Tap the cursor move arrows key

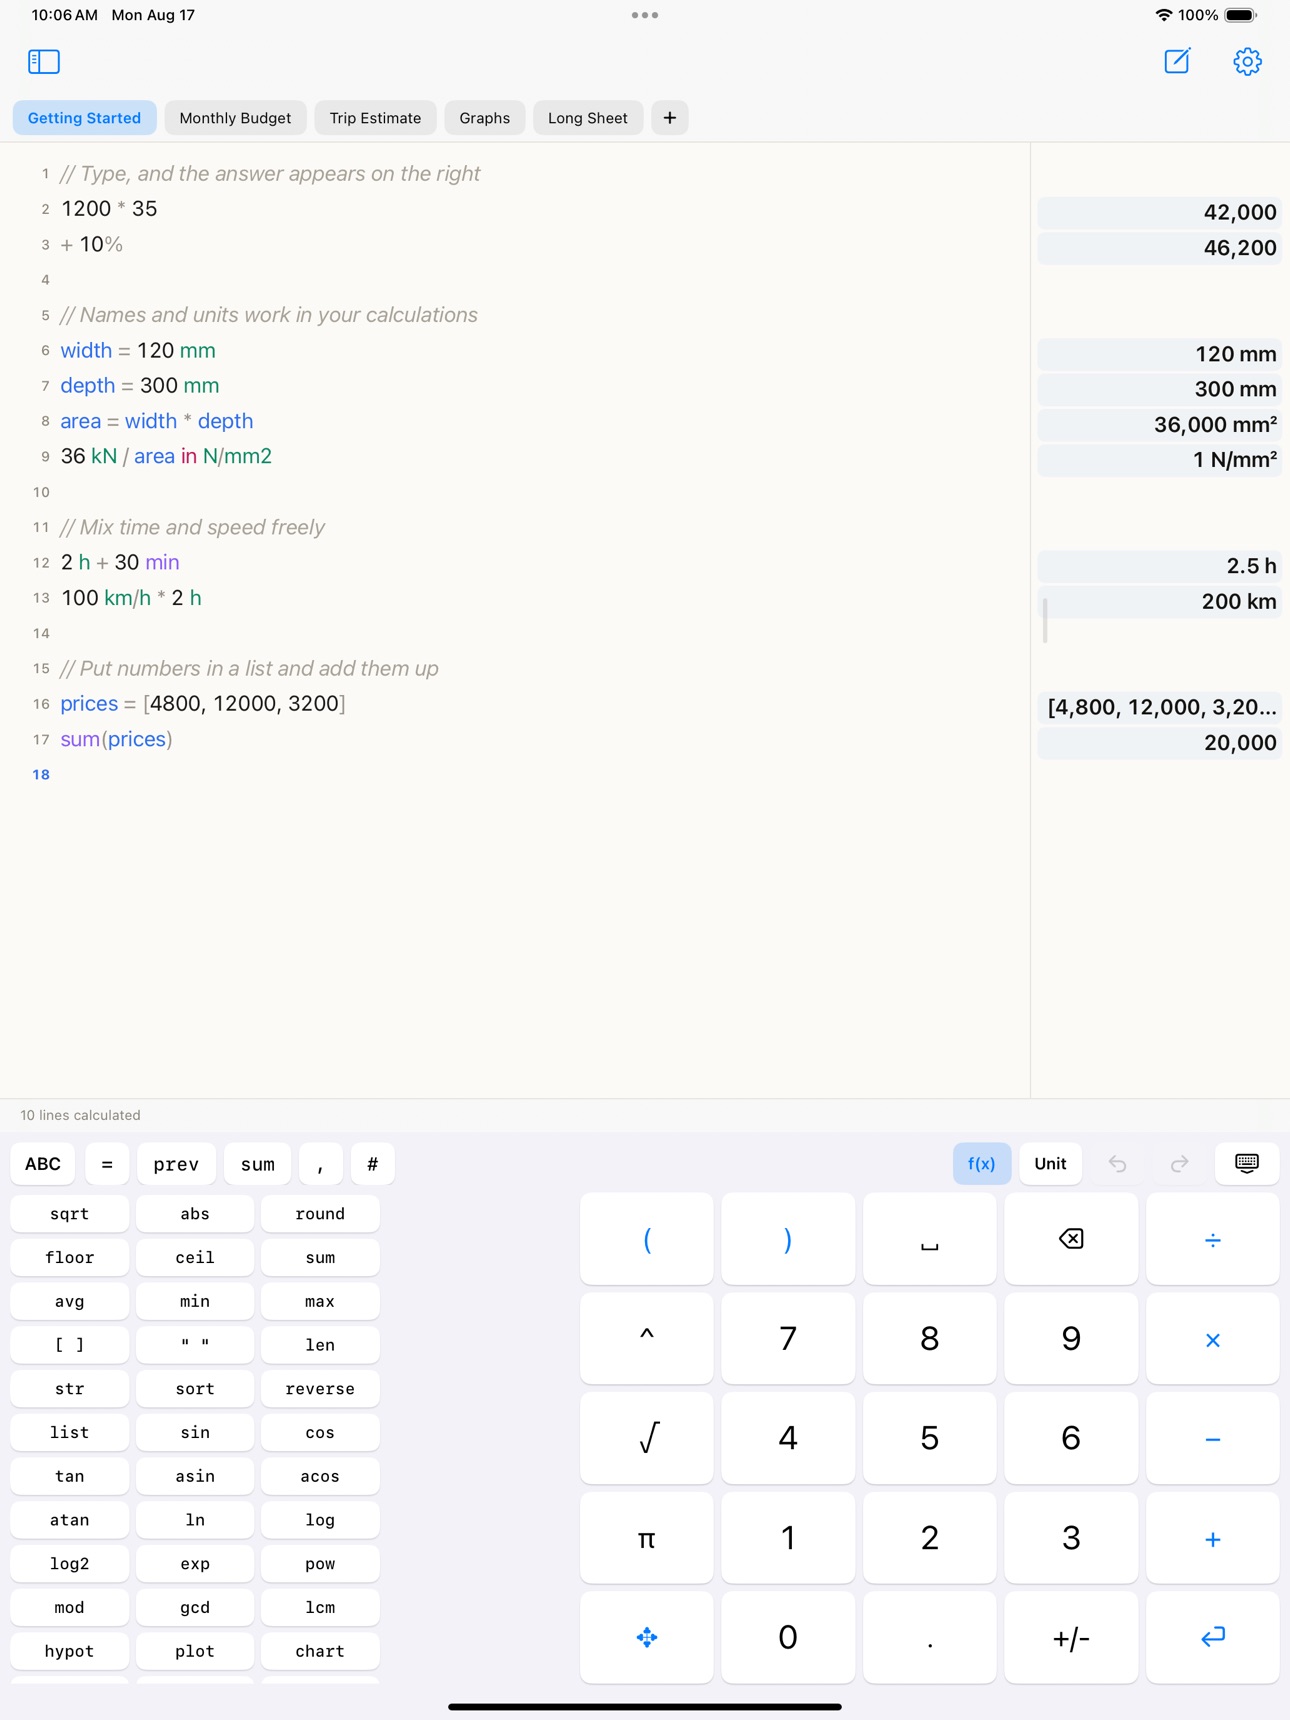tap(647, 1637)
